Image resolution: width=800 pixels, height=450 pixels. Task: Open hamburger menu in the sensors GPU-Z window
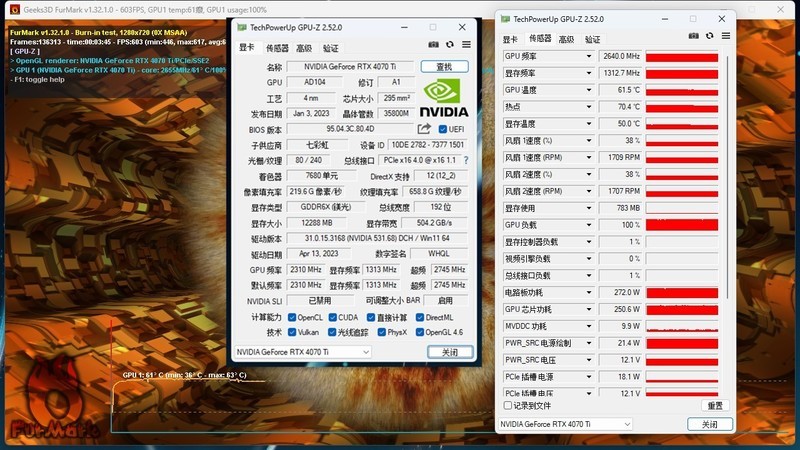point(726,36)
